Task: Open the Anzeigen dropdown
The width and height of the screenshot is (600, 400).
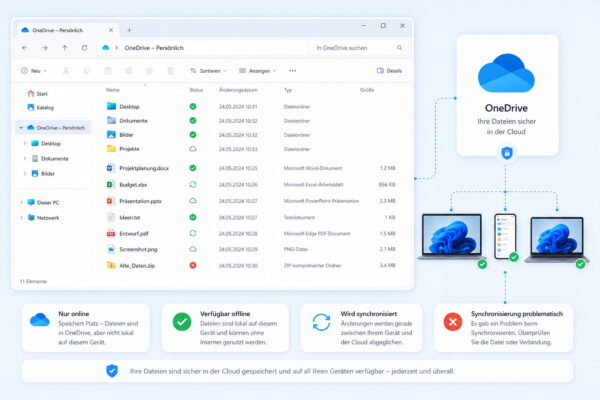Action: 258,71
